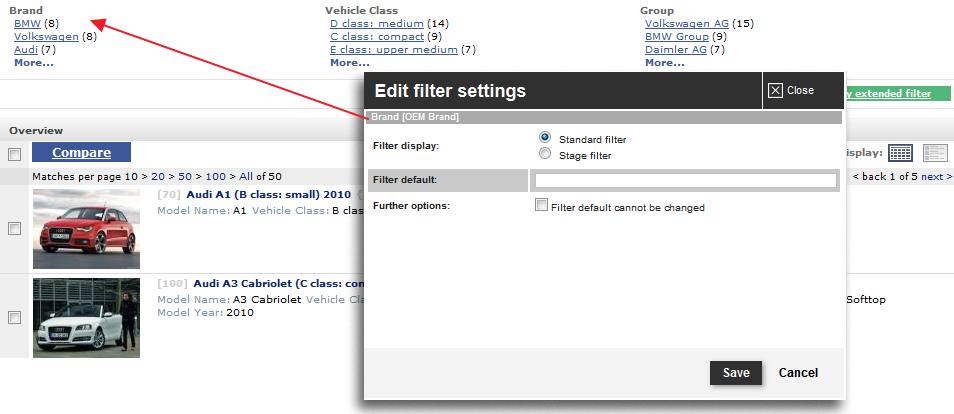Screen dimensions: 954x414
Task: Open the red Audi A1 thumbnail
Action: click(x=86, y=228)
